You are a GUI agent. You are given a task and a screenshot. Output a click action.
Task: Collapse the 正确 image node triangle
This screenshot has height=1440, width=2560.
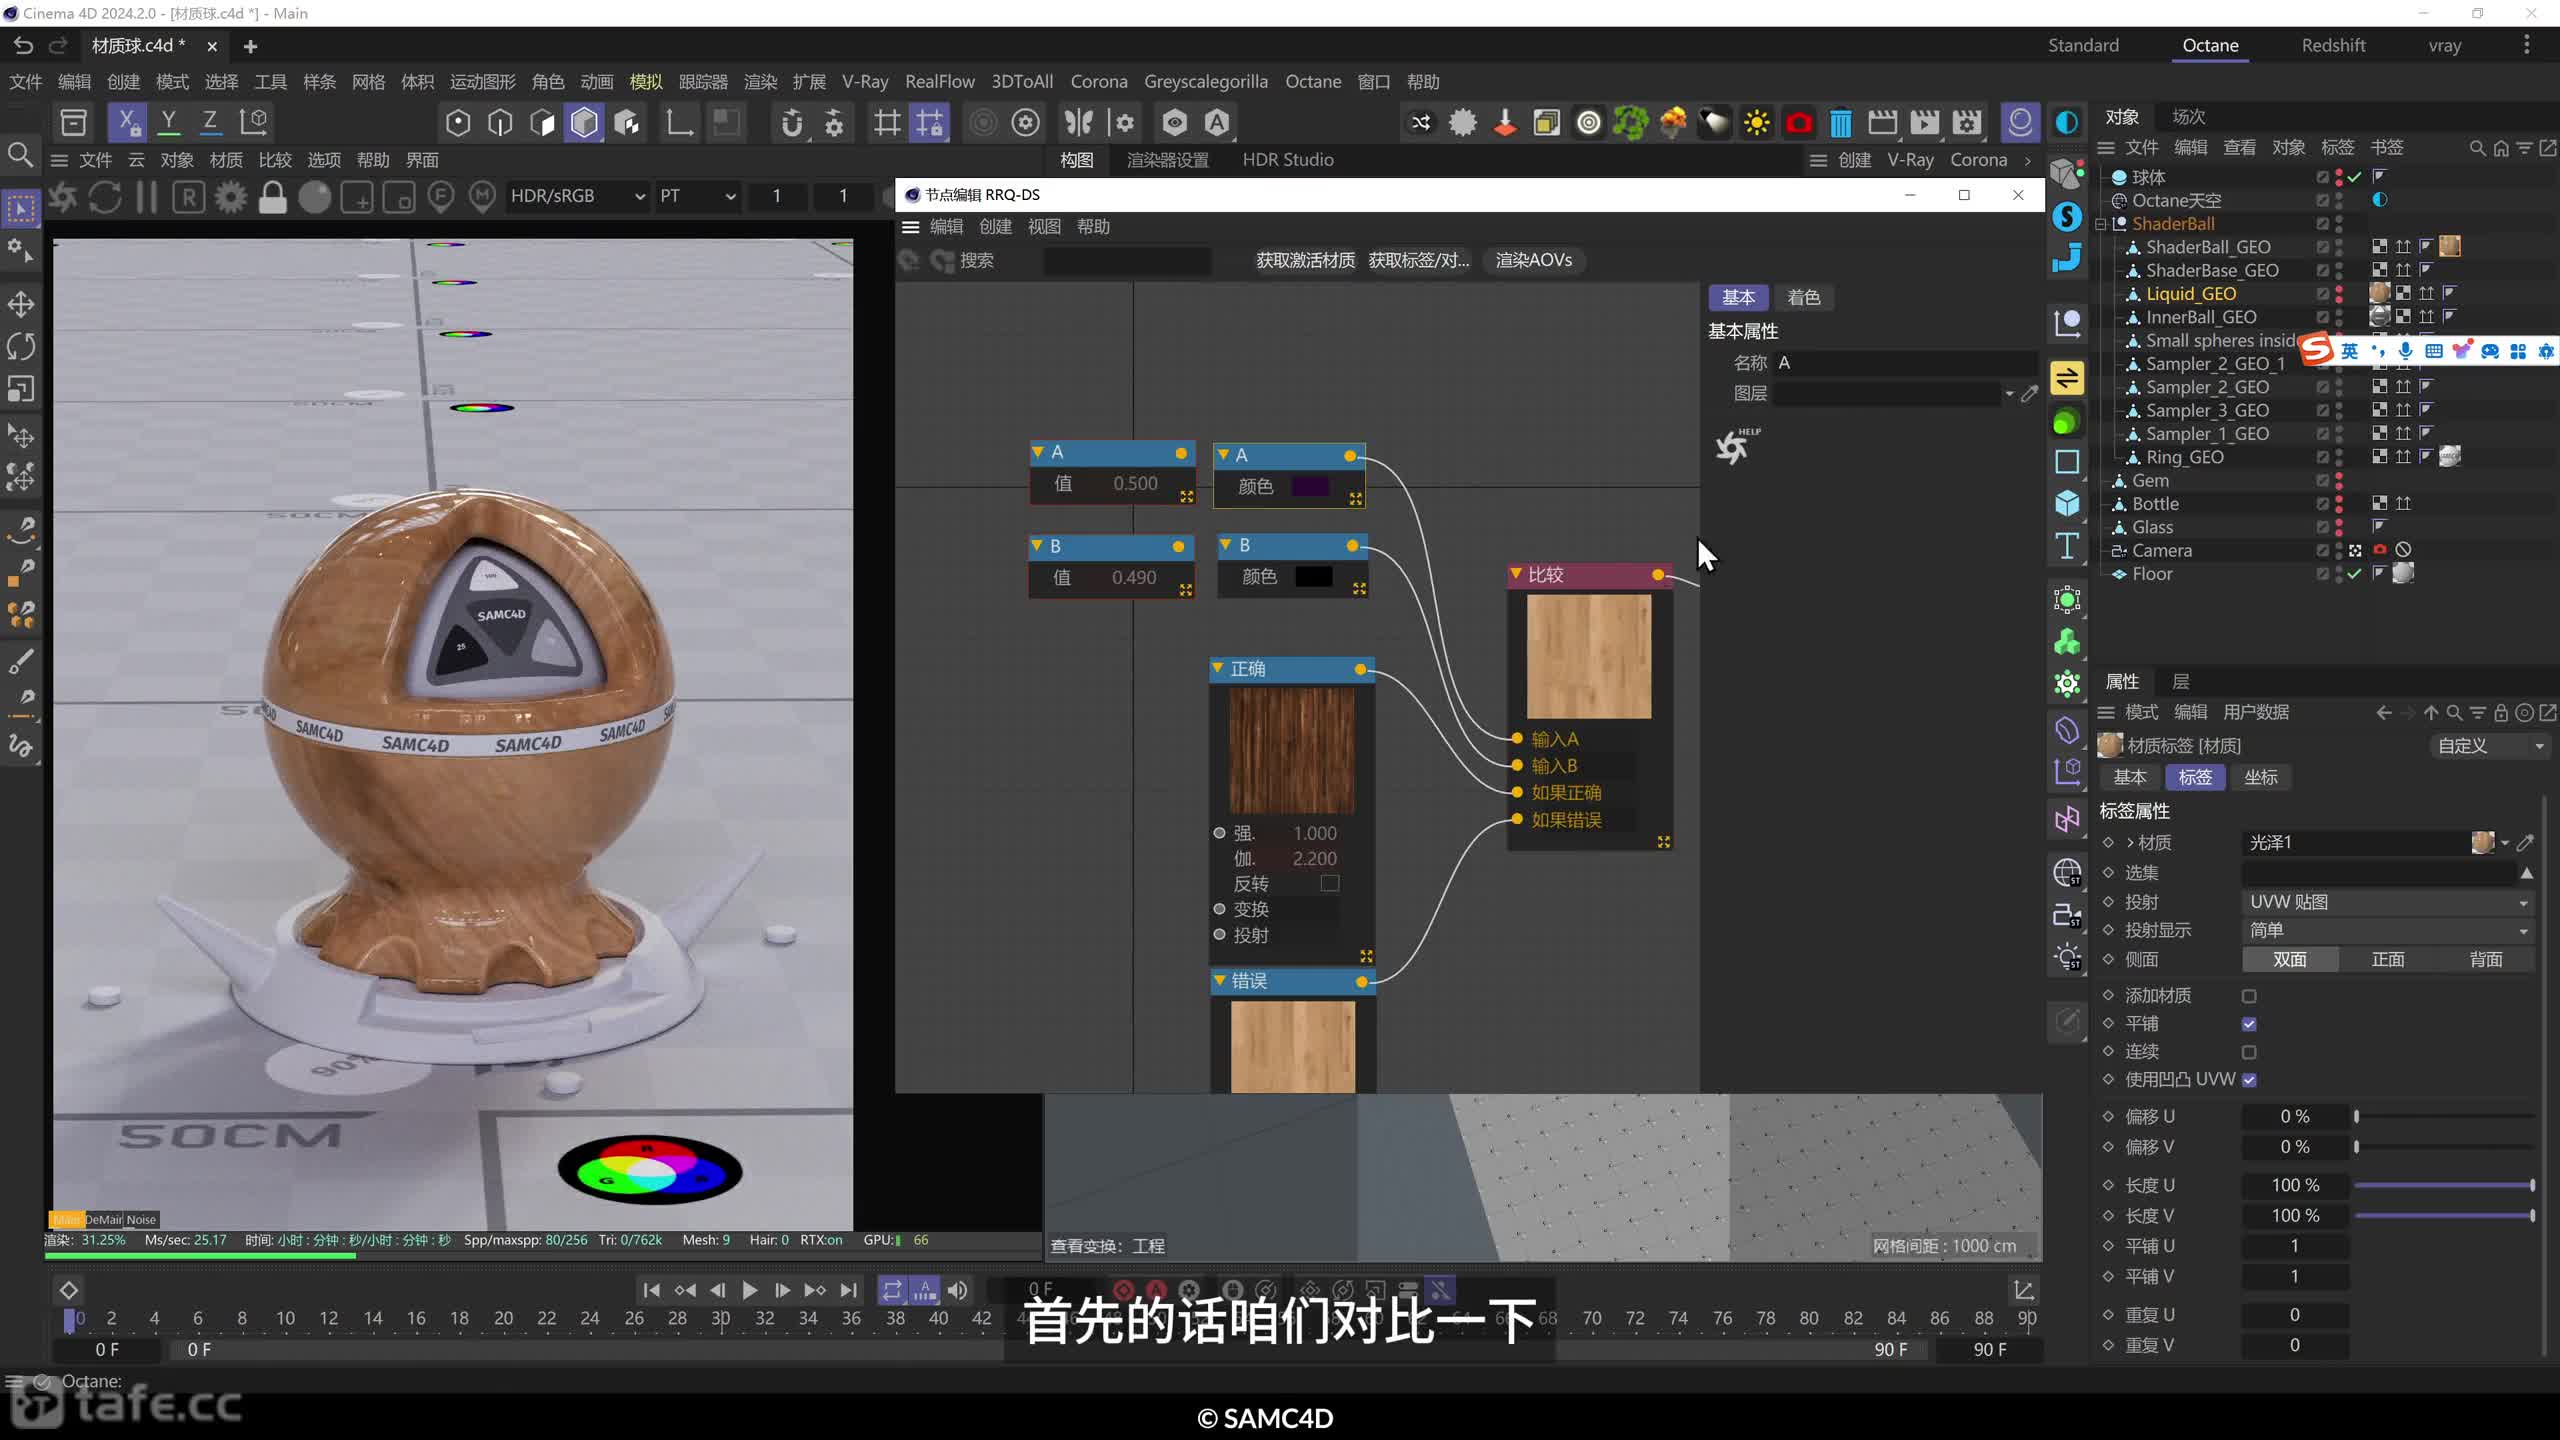pyautogui.click(x=1218, y=668)
